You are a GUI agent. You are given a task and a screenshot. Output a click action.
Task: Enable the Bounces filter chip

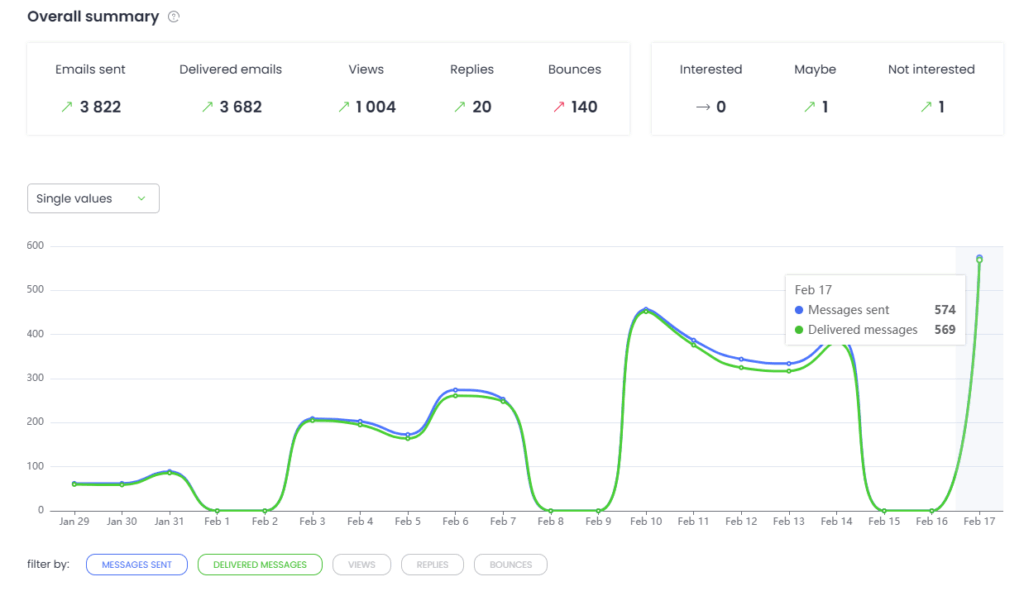pyautogui.click(x=510, y=565)
